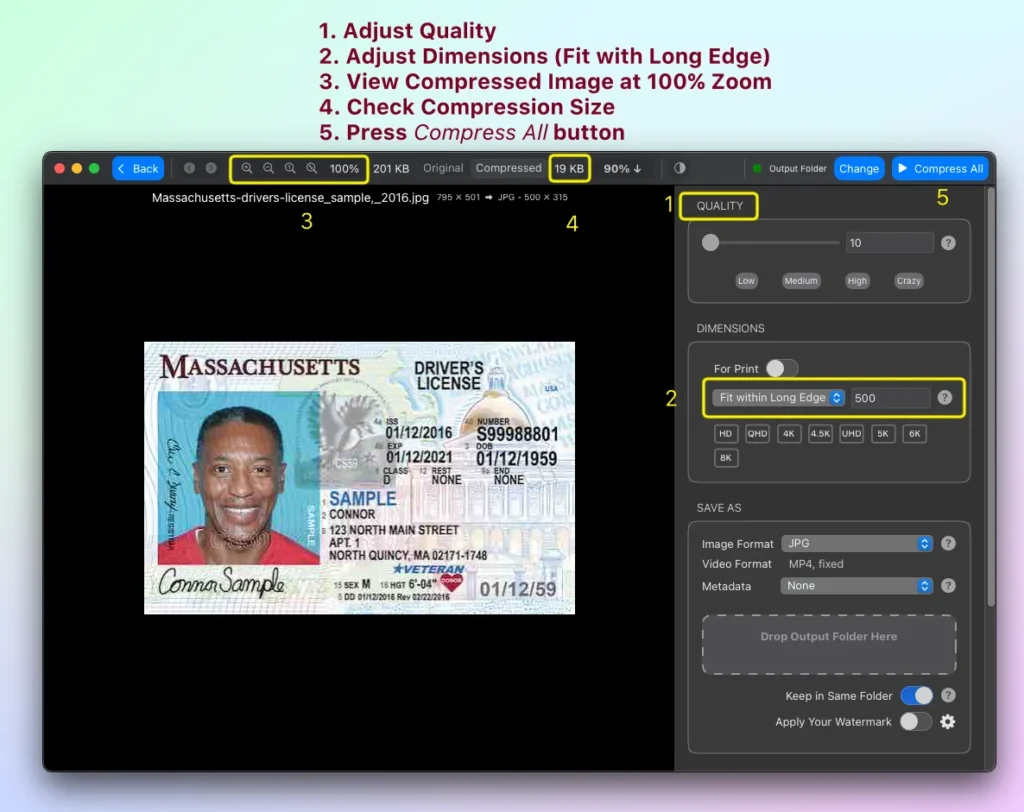Choose 4K dimension preset
Viewport: 1024px width, 812px height.
788,434
